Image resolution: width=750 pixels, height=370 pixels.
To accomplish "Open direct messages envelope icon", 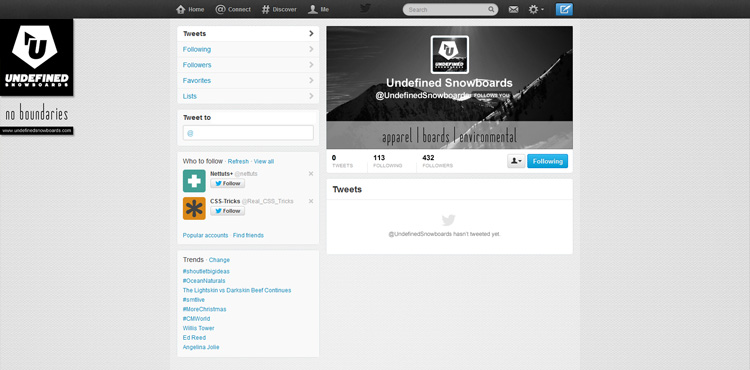I will pyautogui.click(x=513, y=10).
